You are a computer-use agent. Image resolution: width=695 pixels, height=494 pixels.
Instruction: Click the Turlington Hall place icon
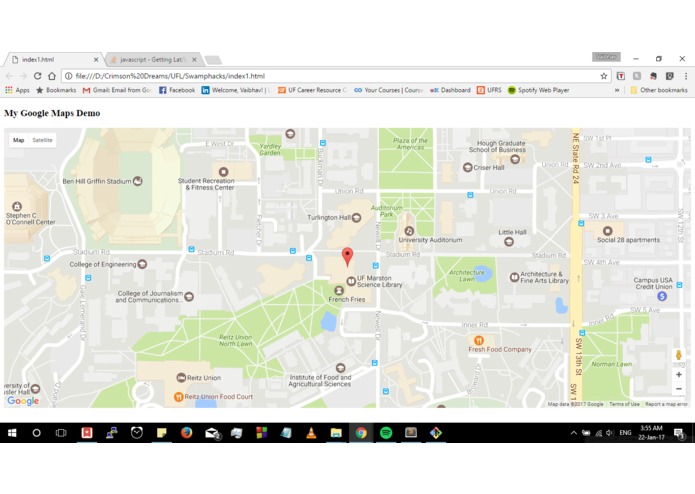(x=356, y=218)
